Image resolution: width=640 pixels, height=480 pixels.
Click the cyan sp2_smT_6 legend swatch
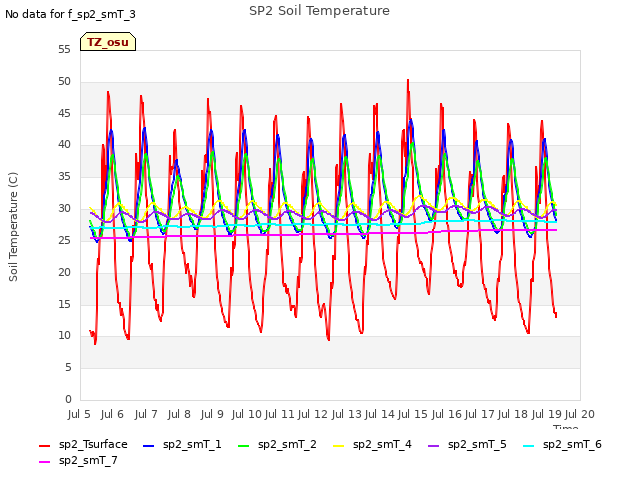(x=529, y=446)
